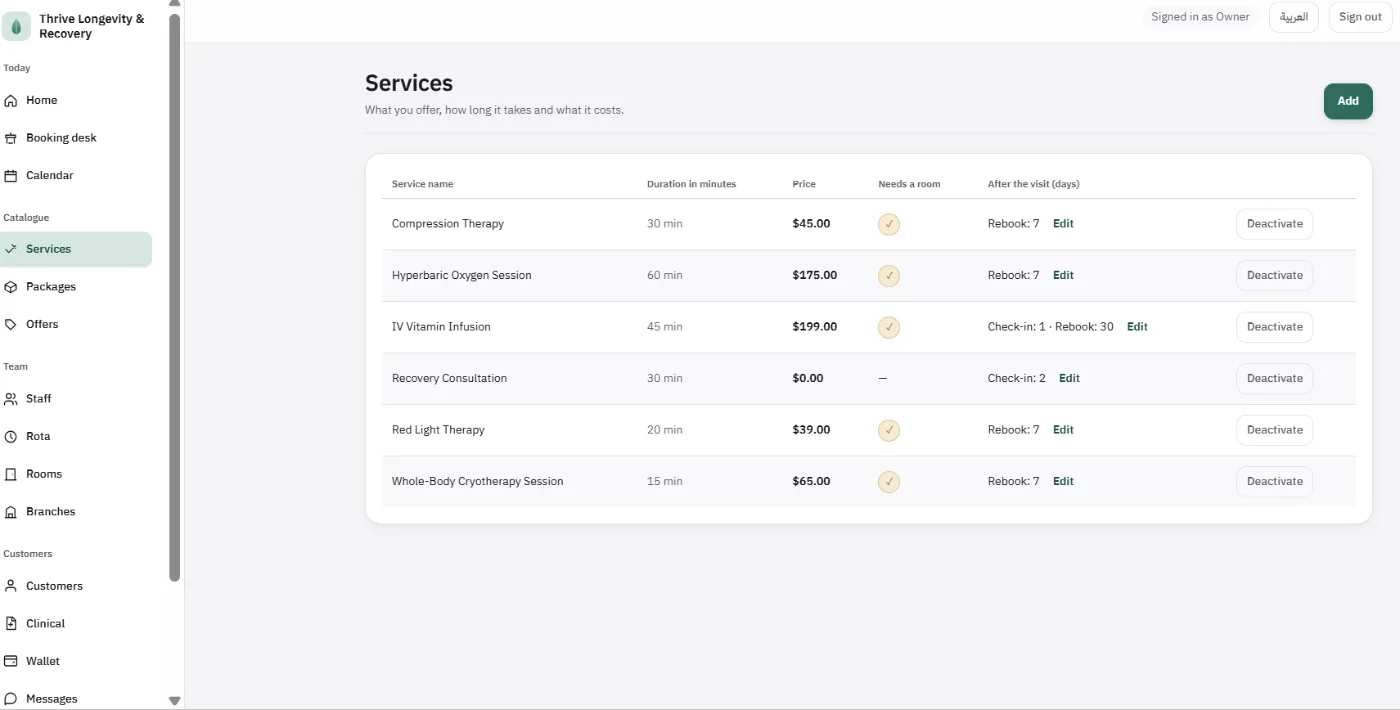
Task: Click the 15 min duration value
Action: click(x=665, y=481)
